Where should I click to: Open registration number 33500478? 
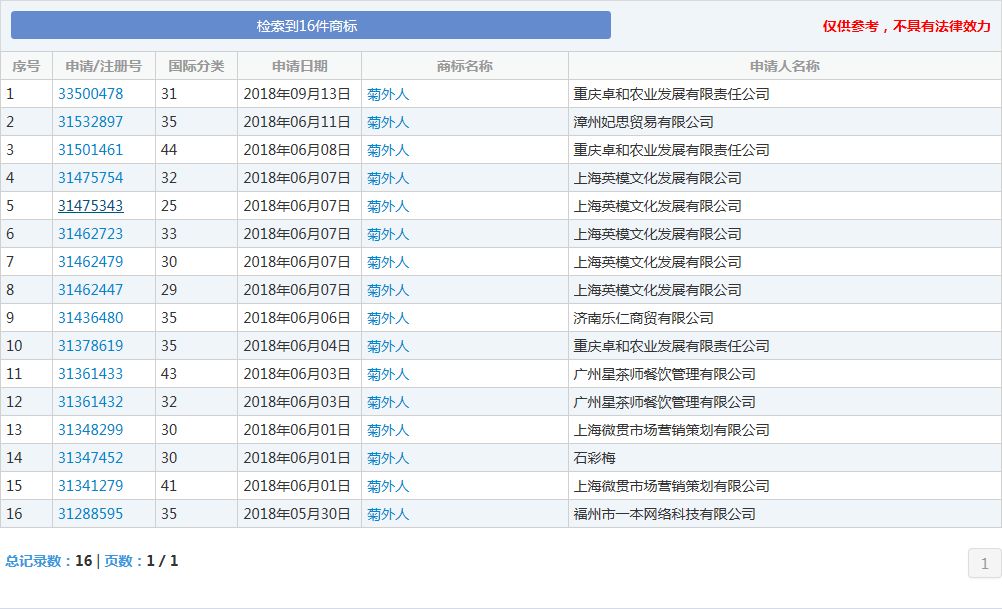90,94
